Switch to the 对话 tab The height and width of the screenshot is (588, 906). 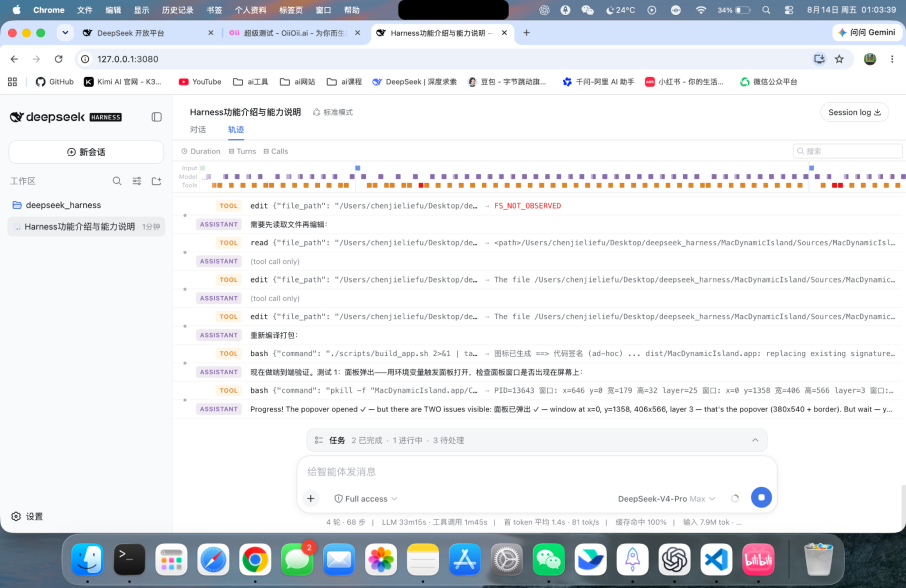coord(198,129)
